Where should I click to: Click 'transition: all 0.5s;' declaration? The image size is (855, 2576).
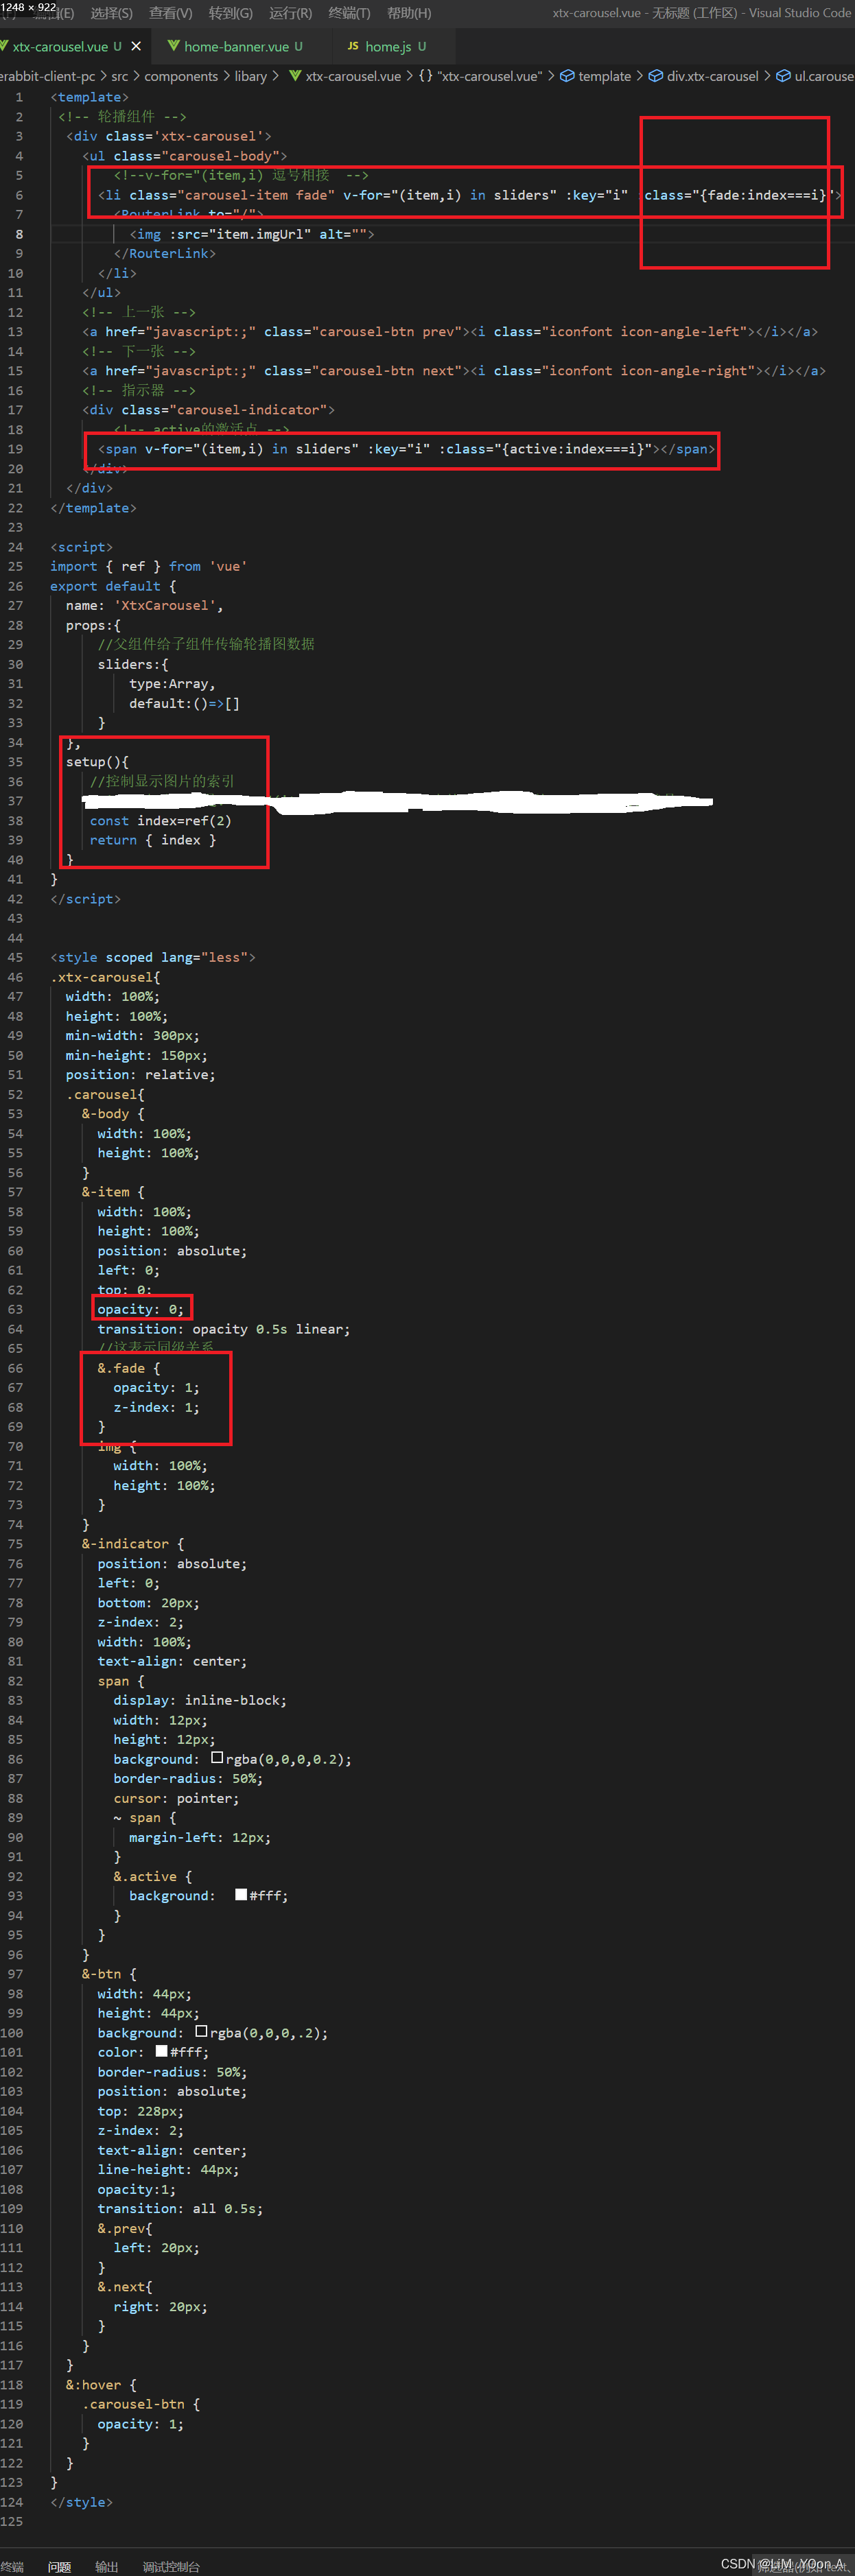(x=180, y=2208)
